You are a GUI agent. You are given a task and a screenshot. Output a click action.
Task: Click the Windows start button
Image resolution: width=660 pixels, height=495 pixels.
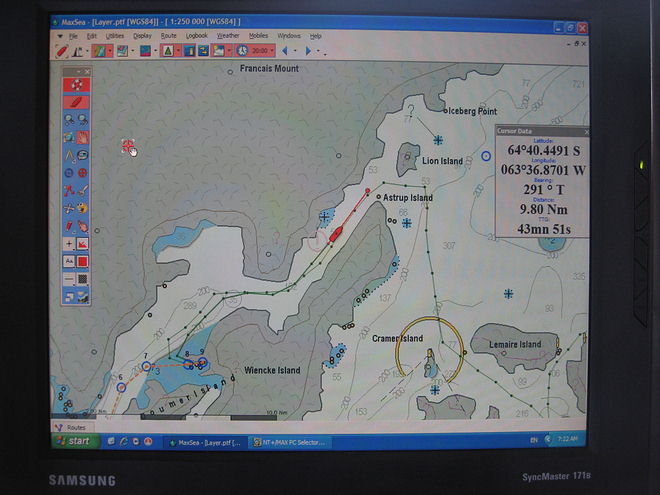click(75, 441)
